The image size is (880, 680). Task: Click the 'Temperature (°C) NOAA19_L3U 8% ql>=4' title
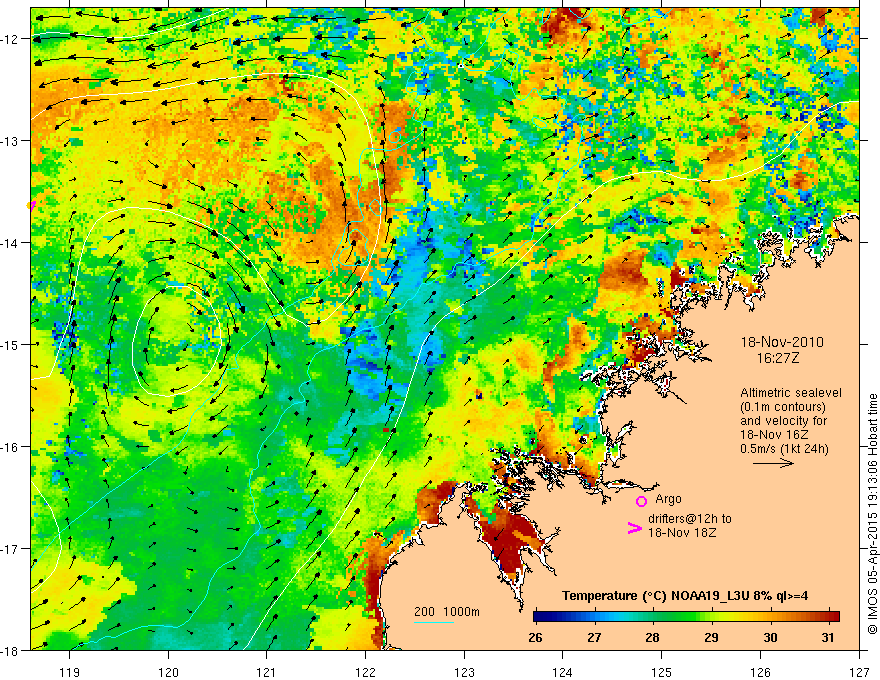685,596
